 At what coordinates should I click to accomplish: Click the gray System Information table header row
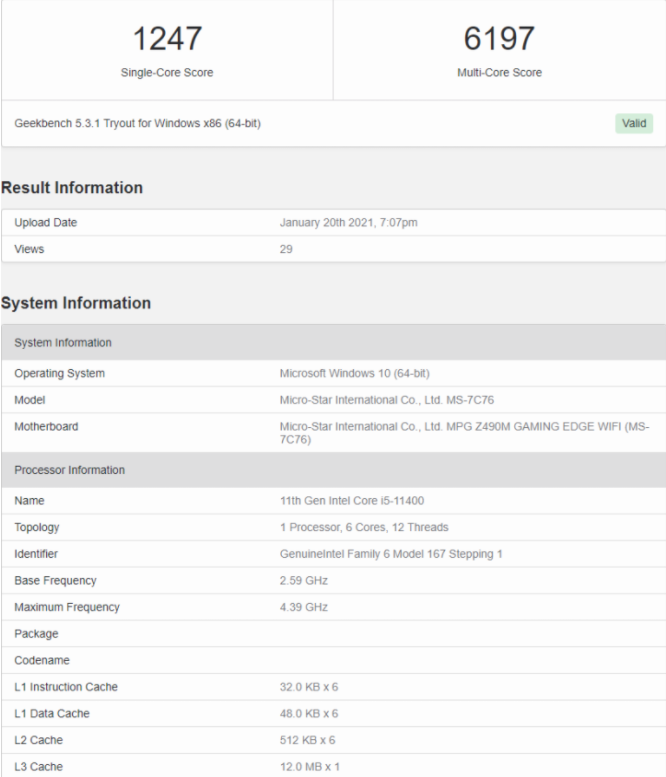(x=333, y=343)
